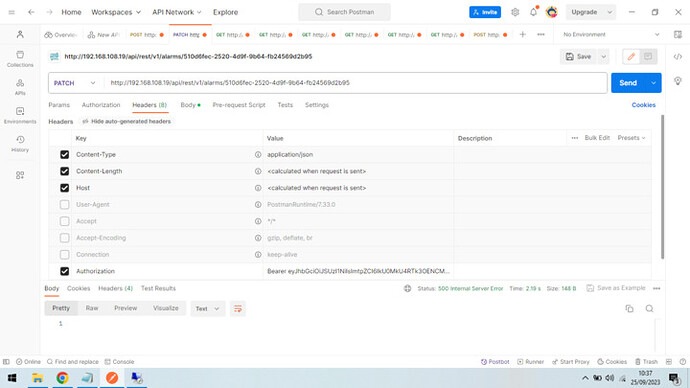Open the PATCH method dropdown

coord(74,83)
